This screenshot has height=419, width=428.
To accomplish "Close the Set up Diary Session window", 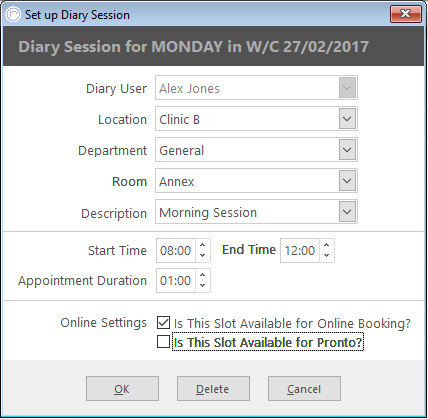I will (x=406, y=14).
